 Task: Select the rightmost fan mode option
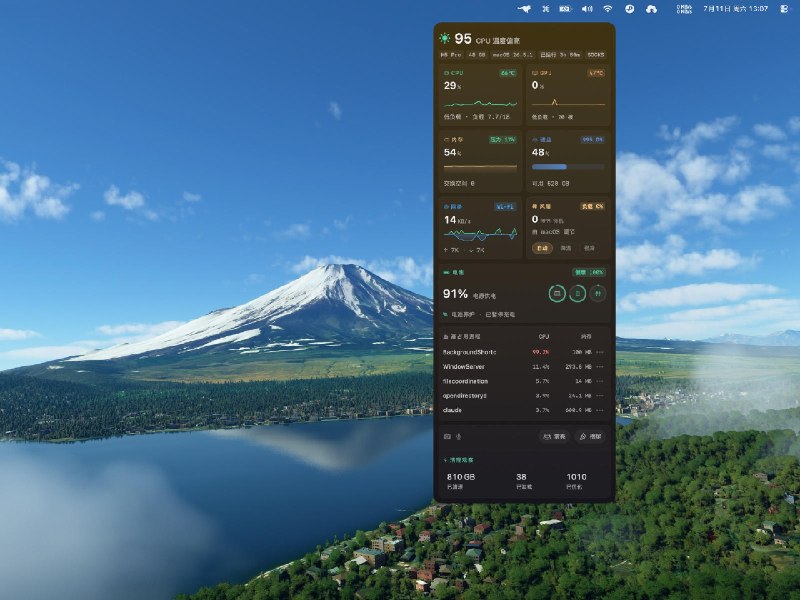589,248
